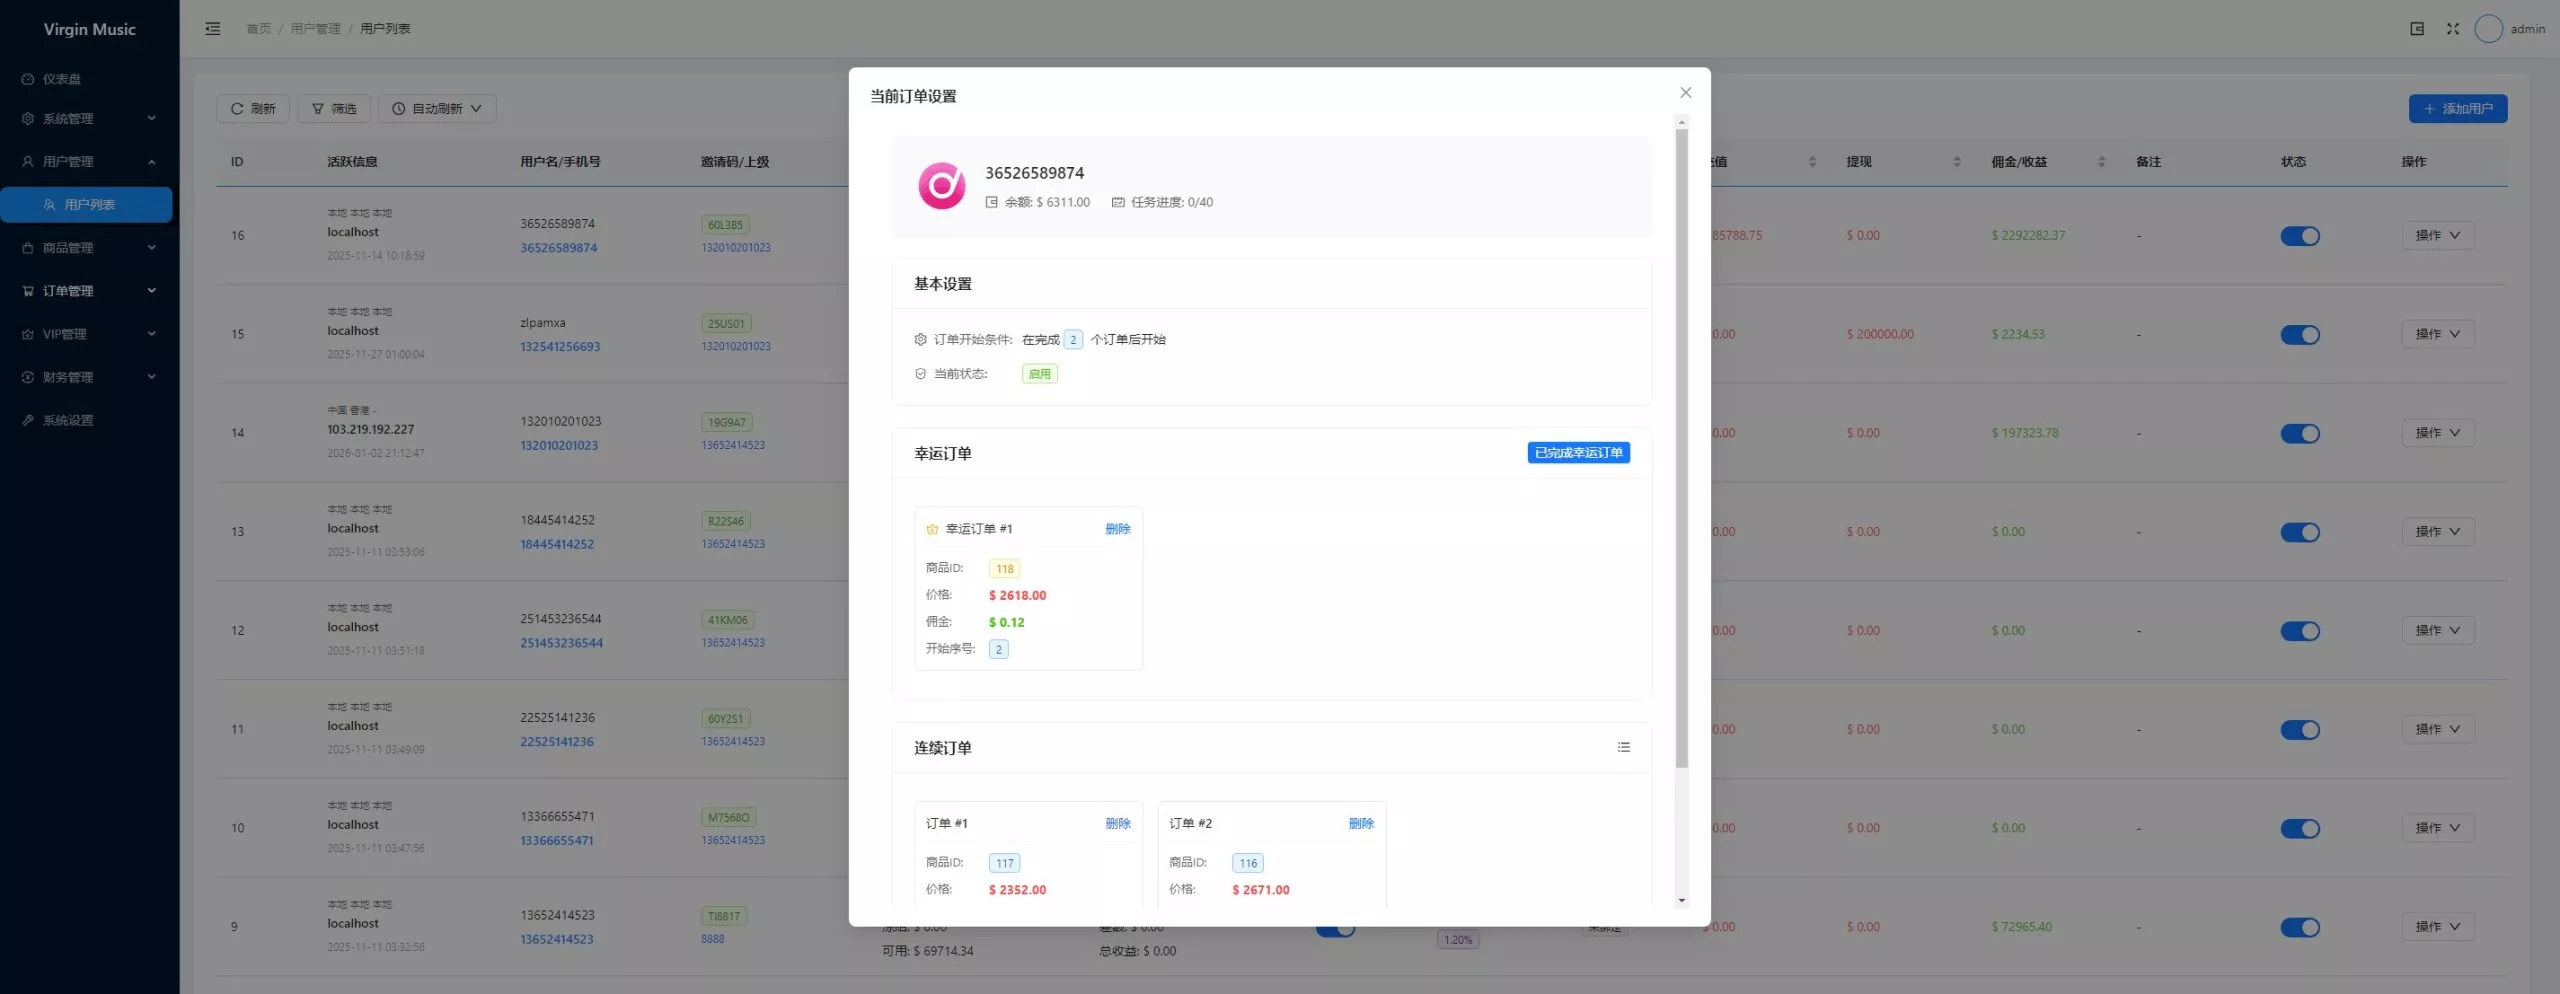2560x994 pixels.
Task: Open the 筛选 filter button
Action: pos(334,109)
